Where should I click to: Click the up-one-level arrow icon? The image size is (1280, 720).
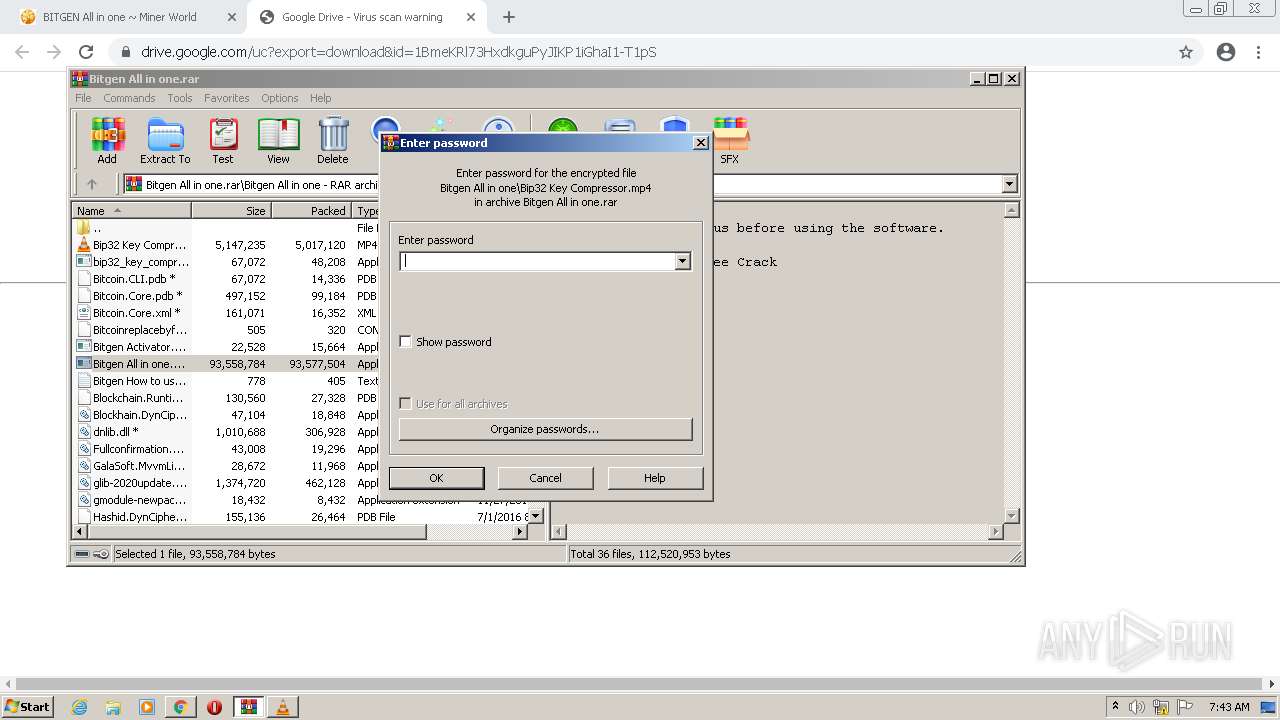tap(92, 184)
